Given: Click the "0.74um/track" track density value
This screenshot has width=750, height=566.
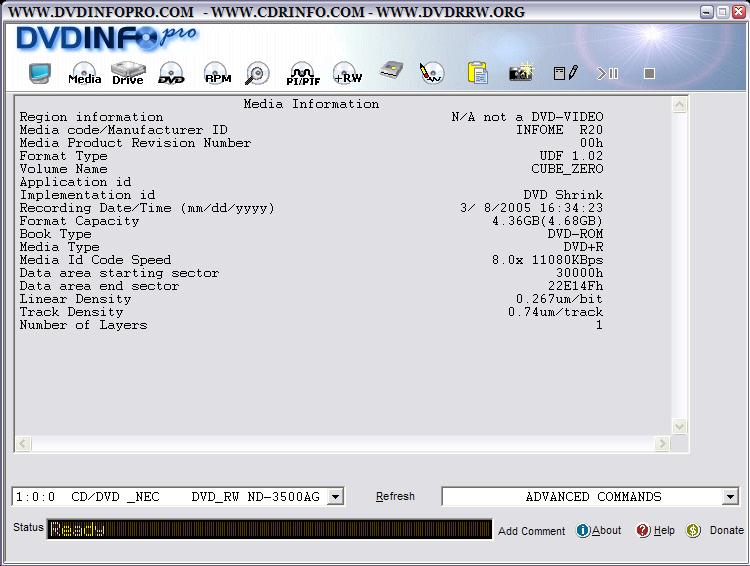Looking at the screenshot, I should (x=555, y=312).
